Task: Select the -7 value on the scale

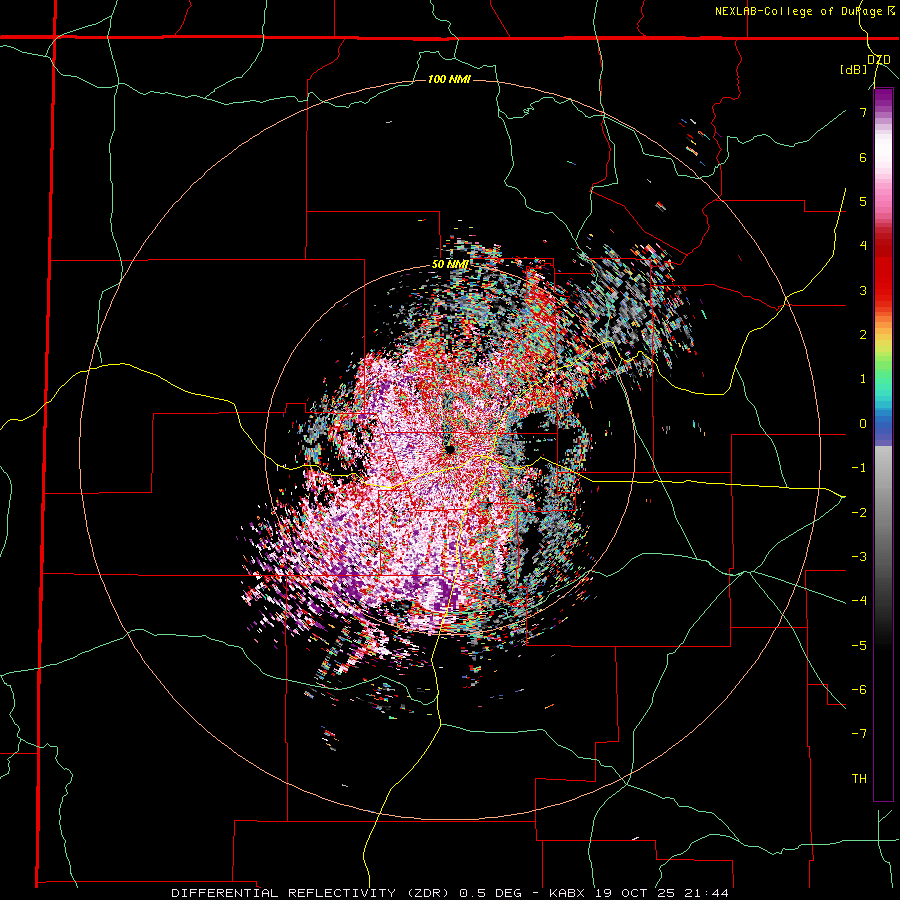Action: click(x=859, y=734)
